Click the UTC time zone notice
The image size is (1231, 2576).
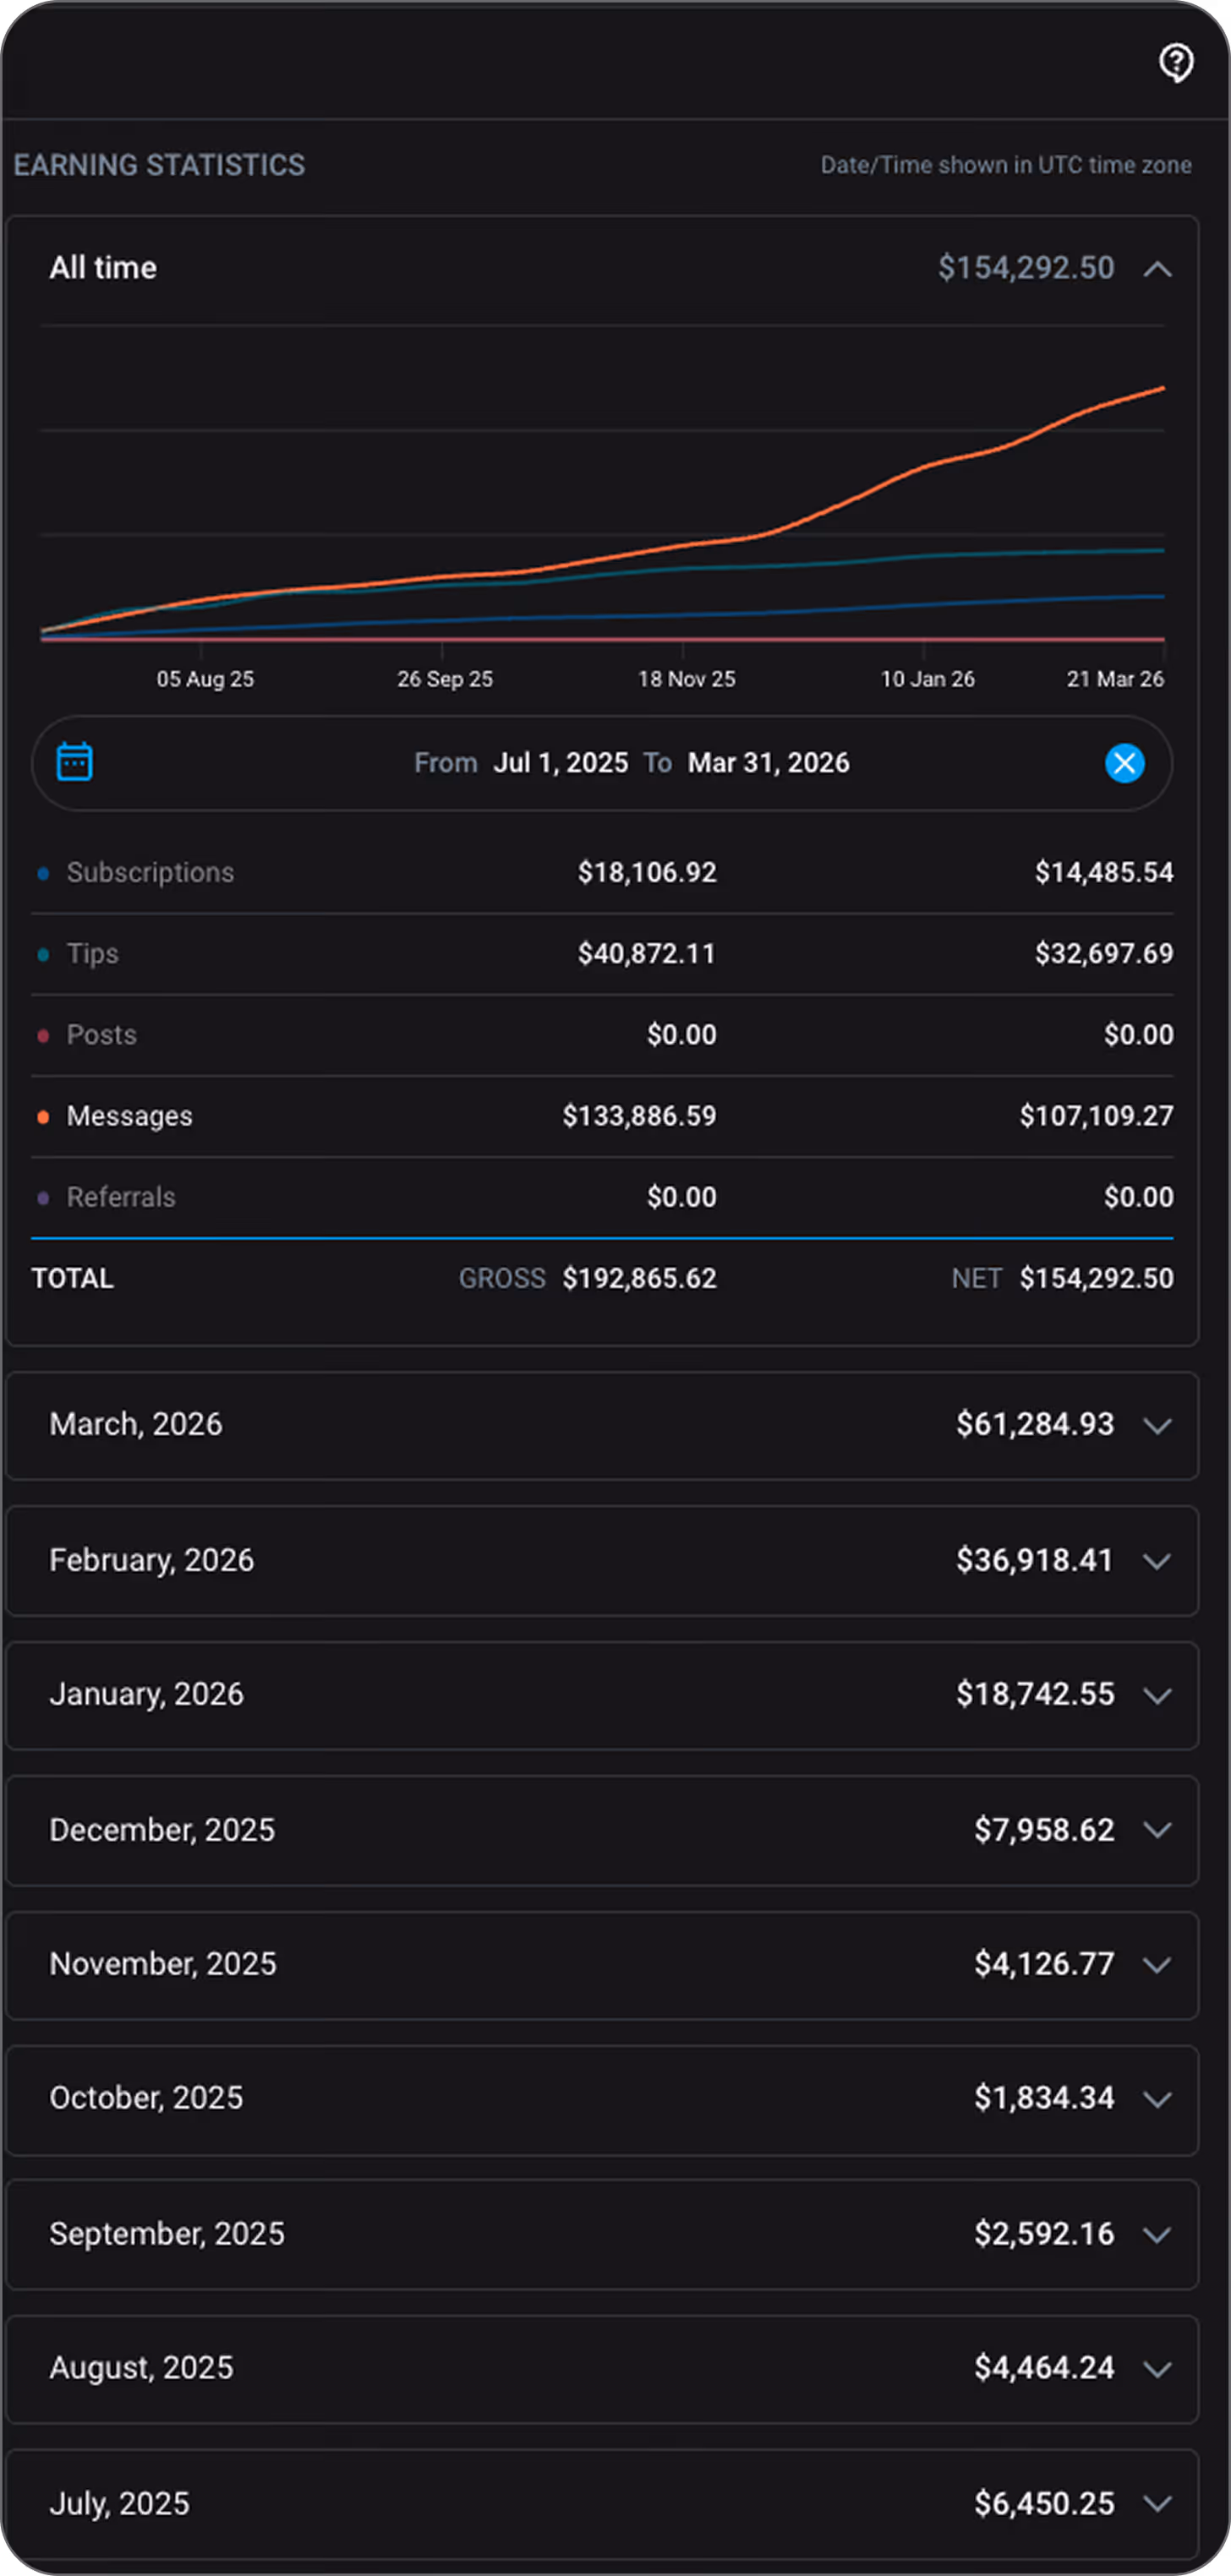click(x=1006, y=165)
